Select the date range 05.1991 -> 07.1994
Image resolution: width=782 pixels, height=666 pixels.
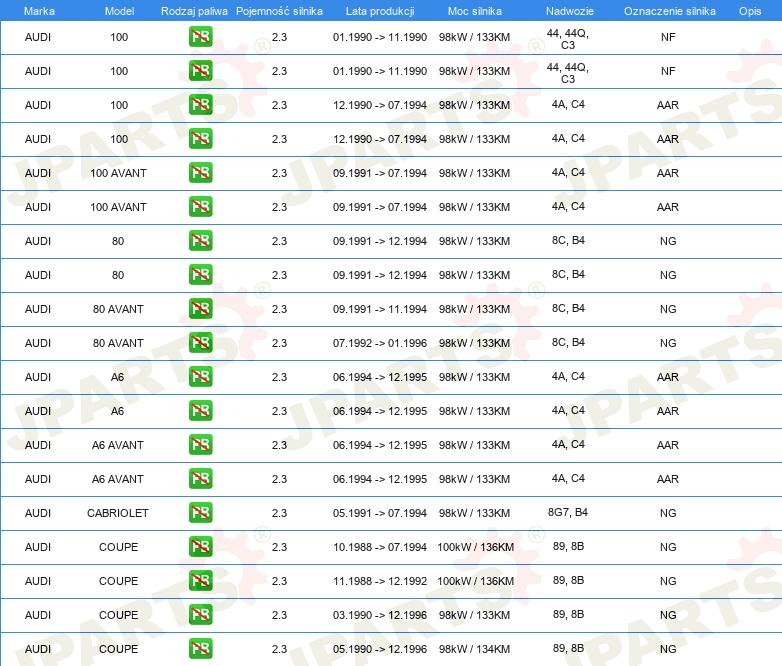[x=380, y=513]
